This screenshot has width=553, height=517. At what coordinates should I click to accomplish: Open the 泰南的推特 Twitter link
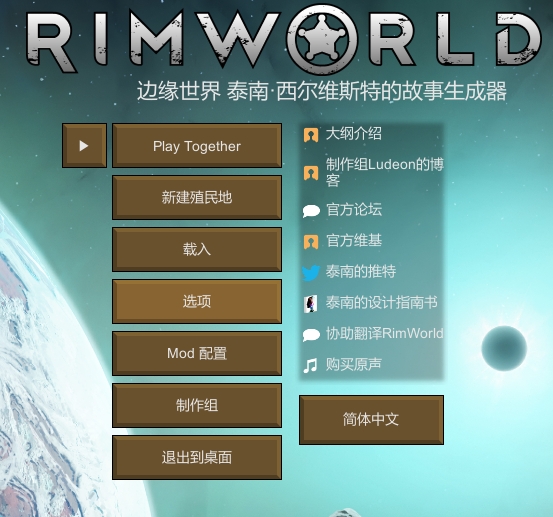[x=361, y=272]
